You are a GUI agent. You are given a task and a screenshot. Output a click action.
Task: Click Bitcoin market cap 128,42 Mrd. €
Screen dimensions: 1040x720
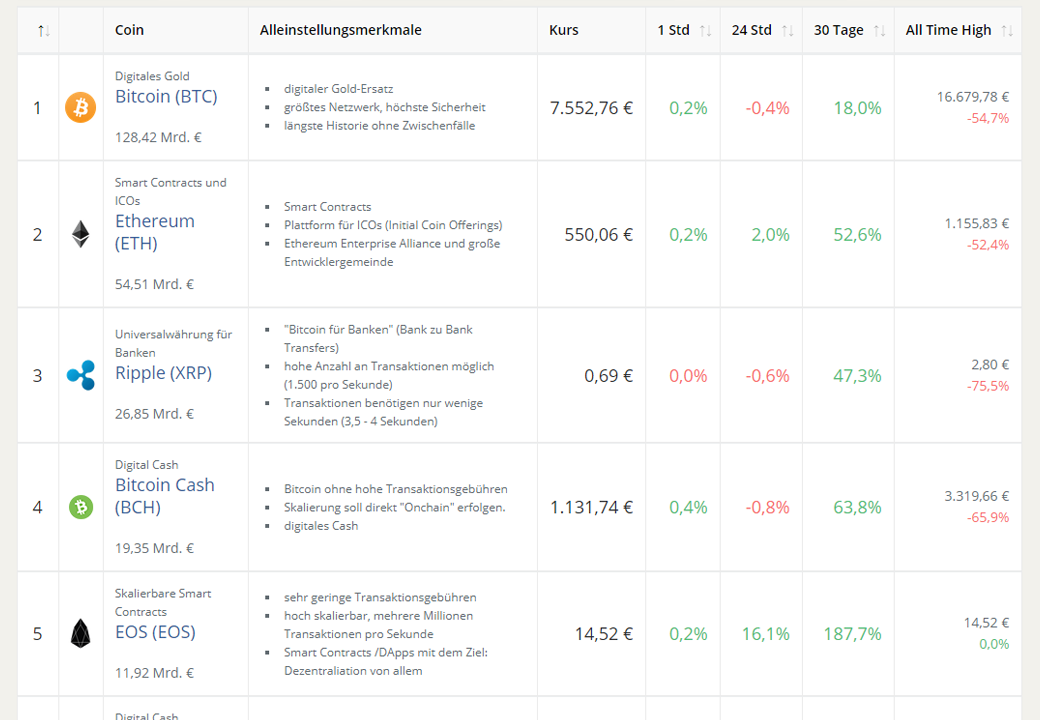158,137
